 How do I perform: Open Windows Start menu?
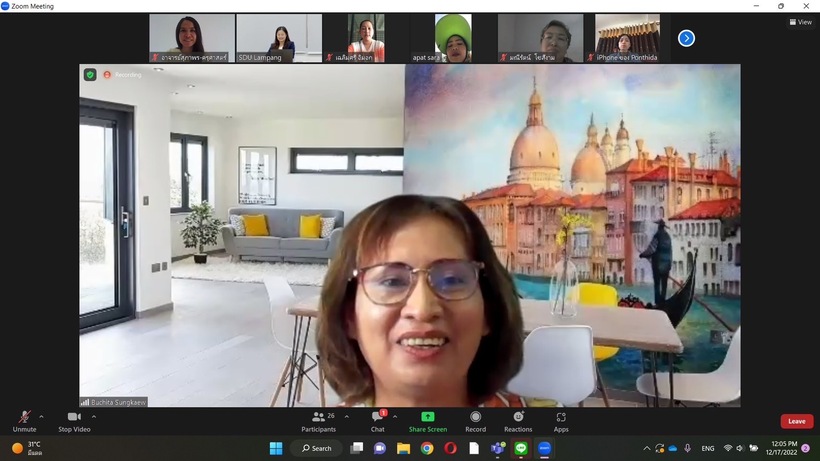pyautogui.click(x=276, y=448)
